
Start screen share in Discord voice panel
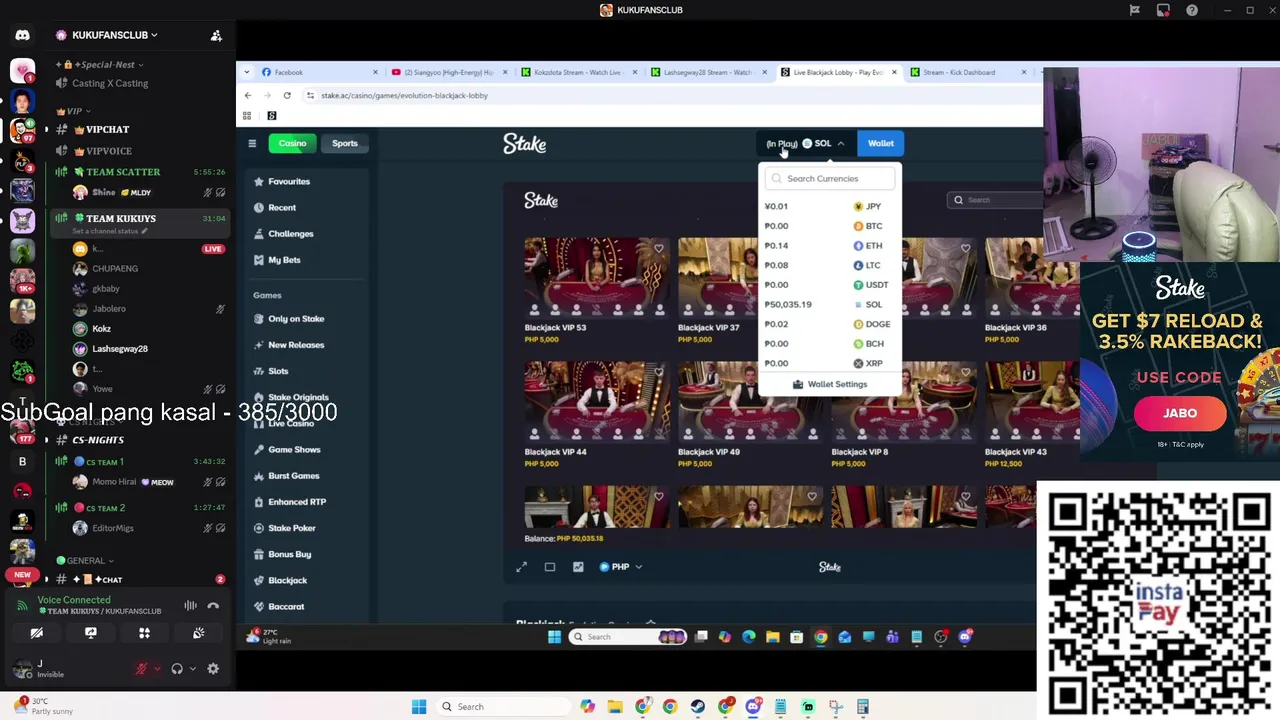click(91, 633)
